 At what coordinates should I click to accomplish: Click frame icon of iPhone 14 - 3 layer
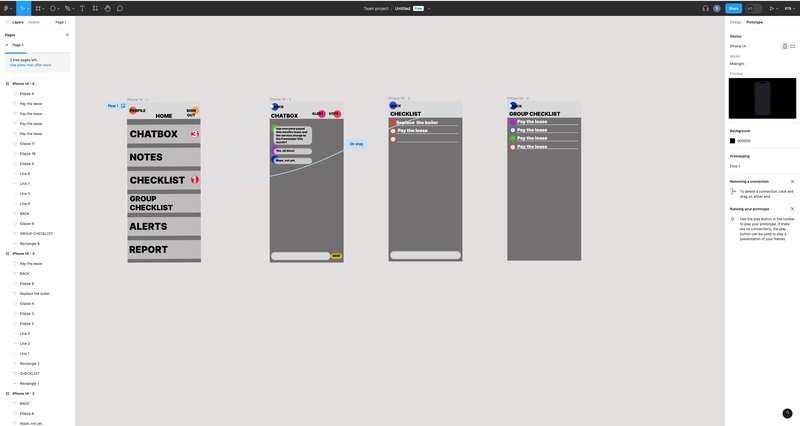[x=7, y=253]
